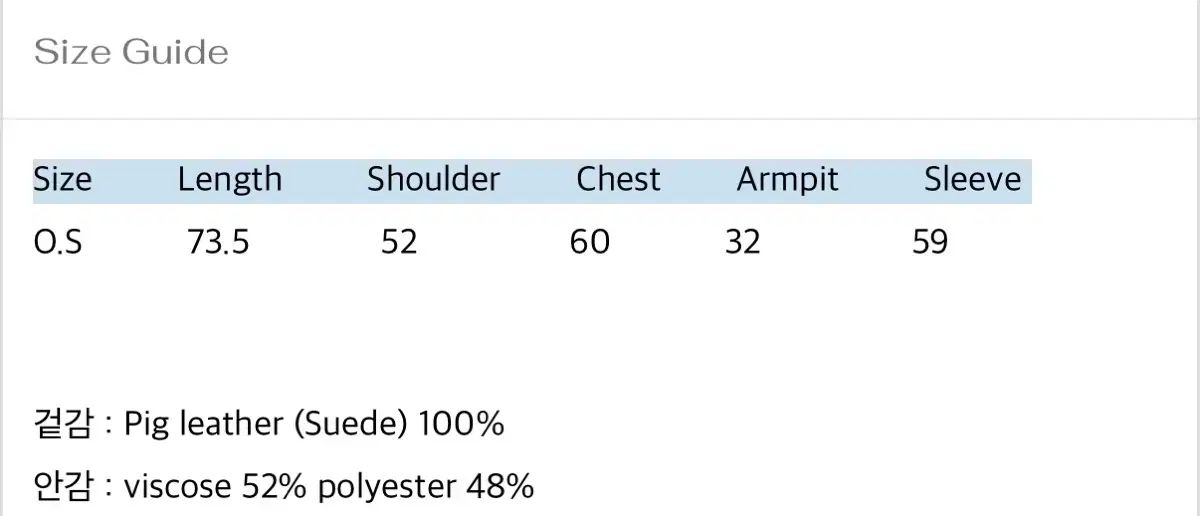Select the Size column header
Image resolution: width=1200 pixels, height=516 pixels.
tap(62, 180)
